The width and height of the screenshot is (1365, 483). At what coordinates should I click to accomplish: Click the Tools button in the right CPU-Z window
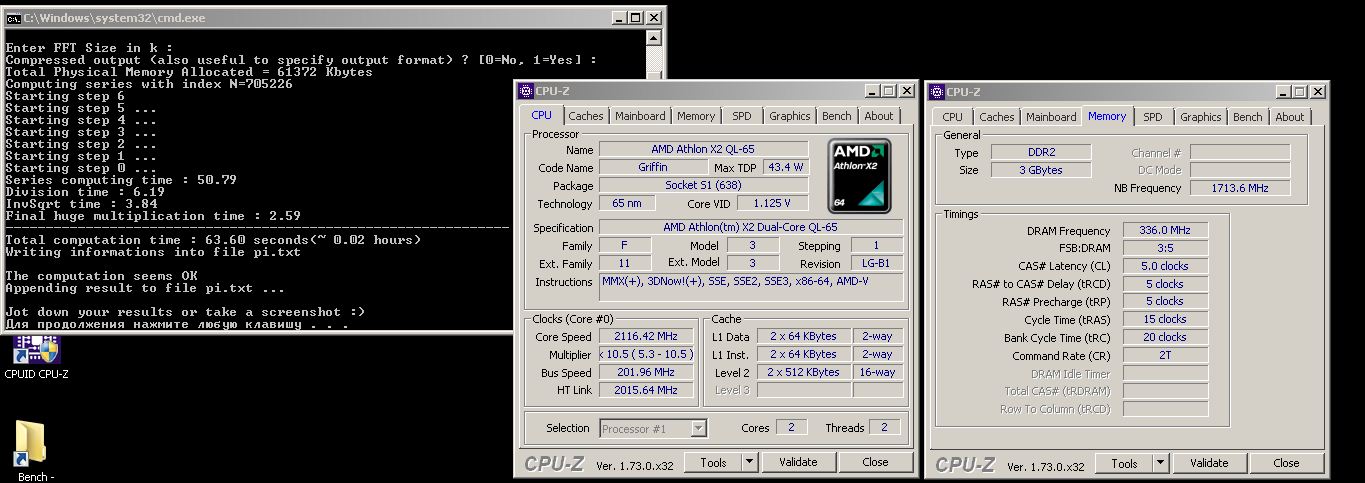(x=1124, y=463)
